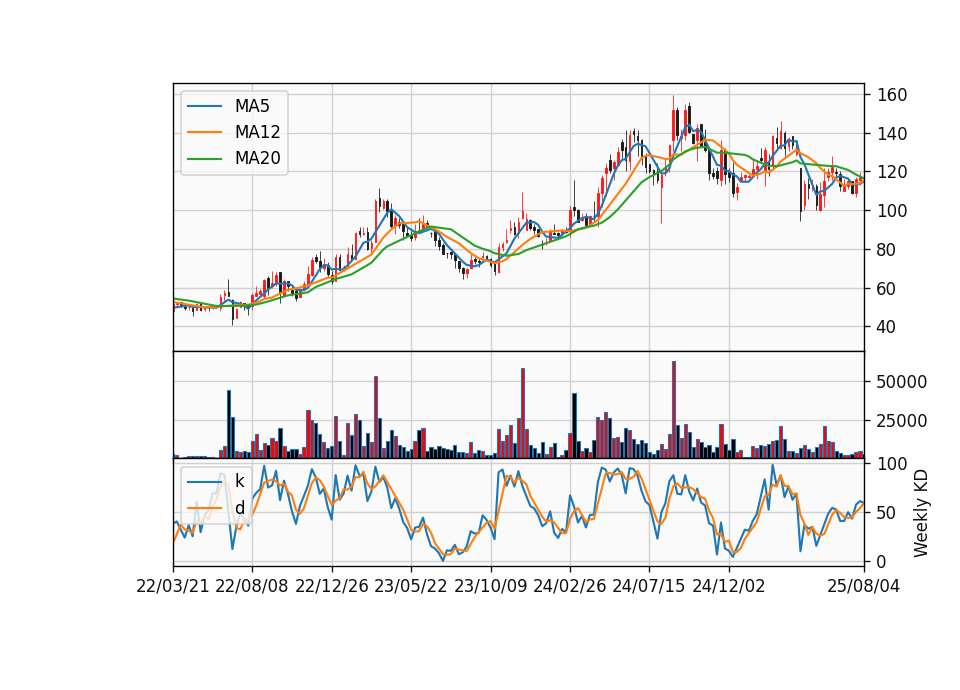Image resolution: width=960 pixels, height=690 pixels.
Task: Click the MA12 legend label
Action: (x=257, y=132)
